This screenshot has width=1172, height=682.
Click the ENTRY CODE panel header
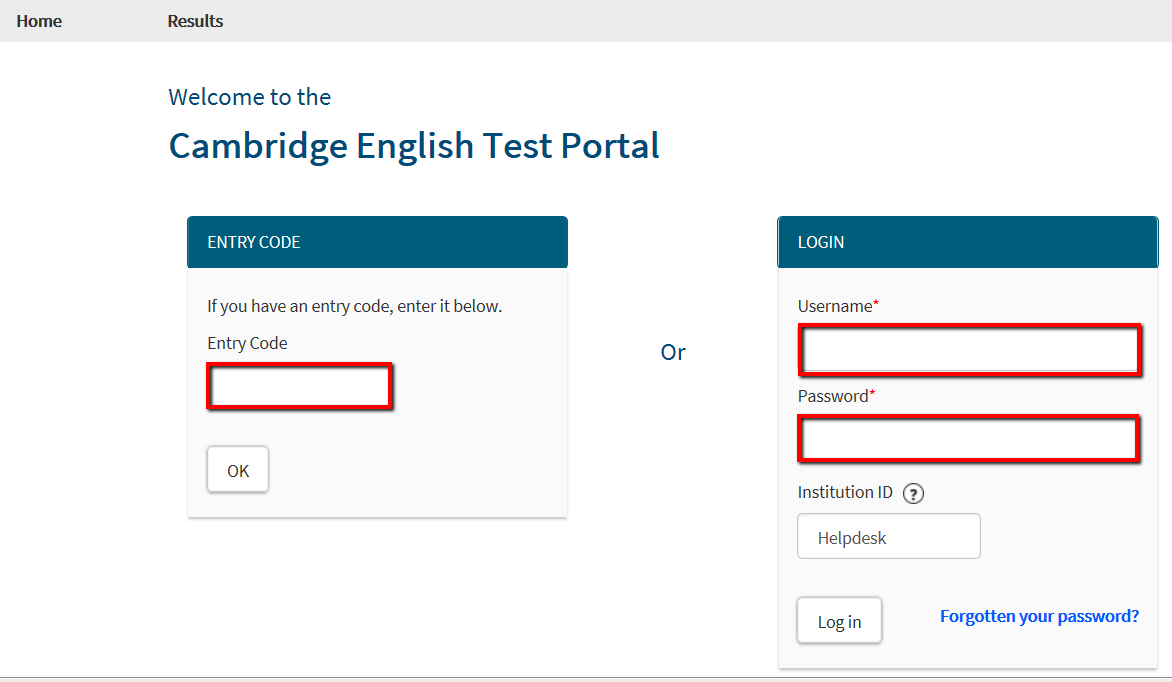point(377,242)
